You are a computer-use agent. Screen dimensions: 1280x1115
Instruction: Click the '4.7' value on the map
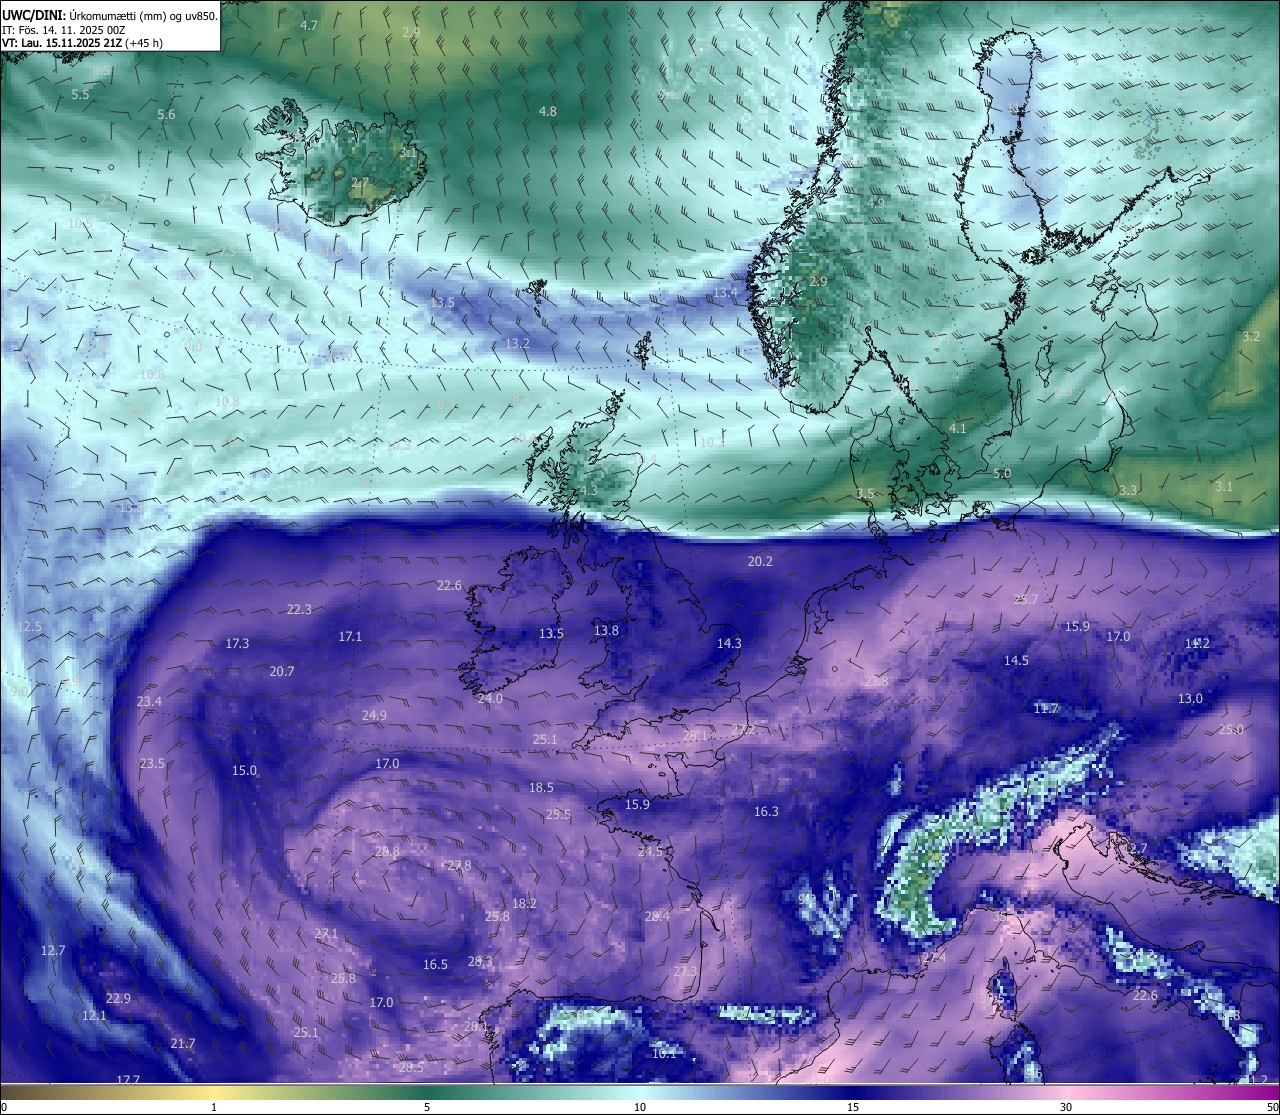309,25
